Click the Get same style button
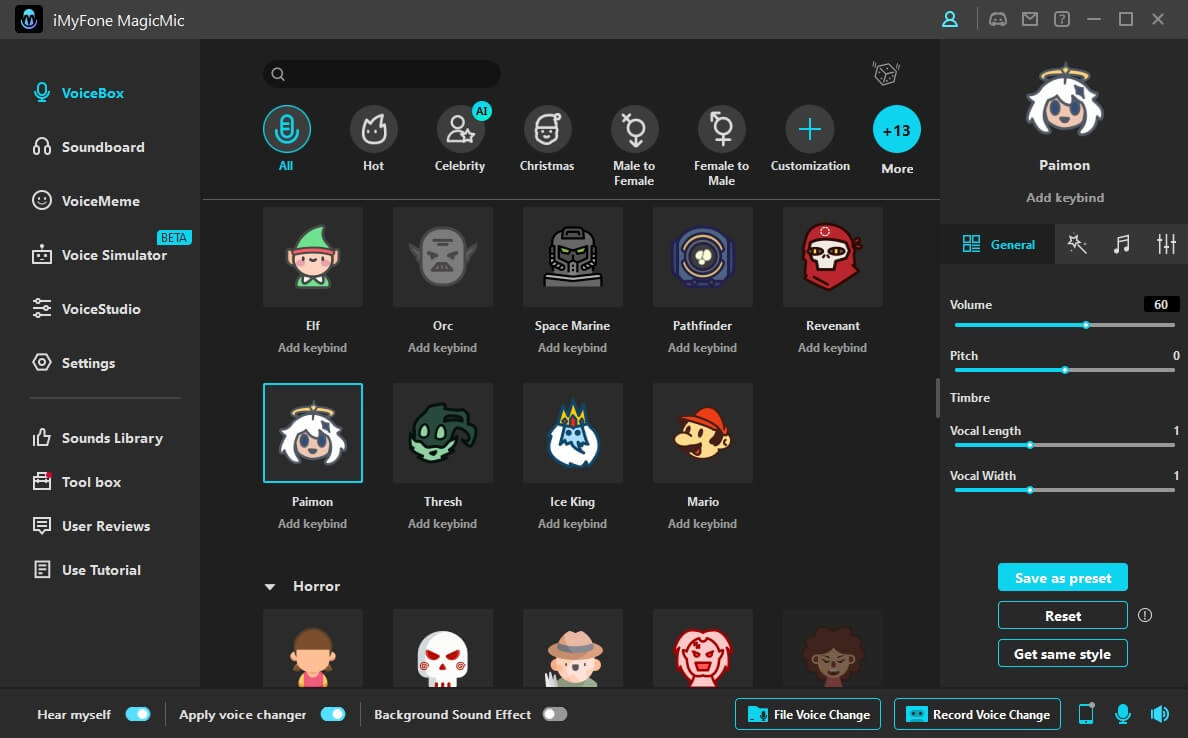Viewport: 1188px width, 738px height. [x=1062, y=653]
